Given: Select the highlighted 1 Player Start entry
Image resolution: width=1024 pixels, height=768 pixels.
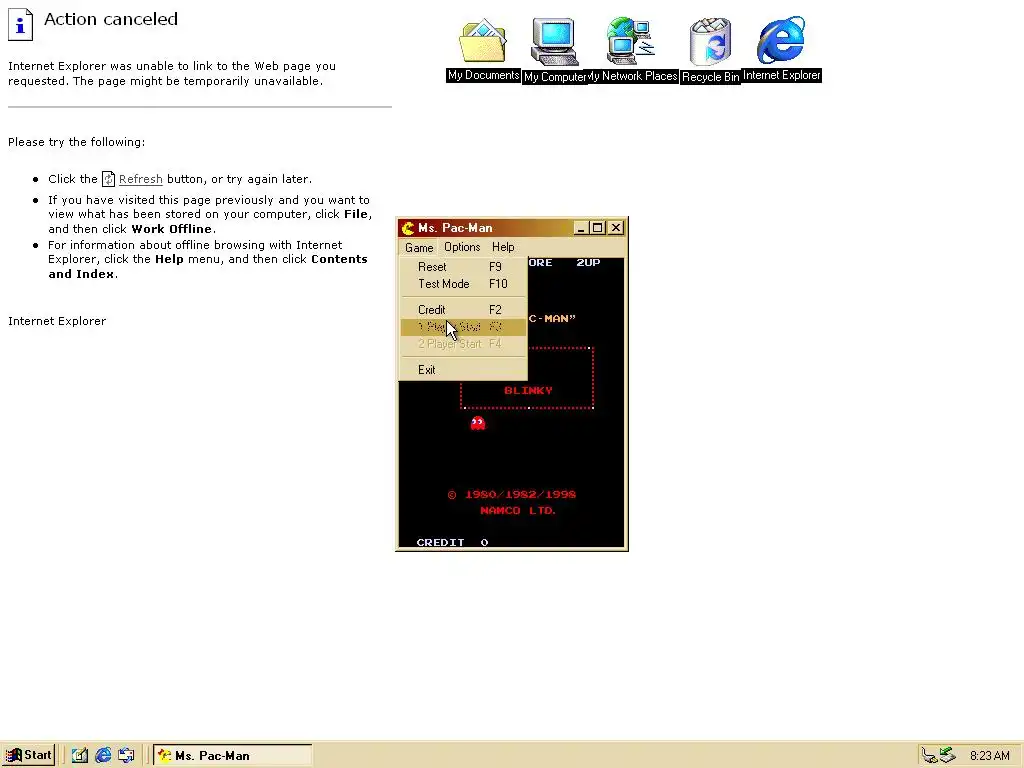Looking at the screenshot, I should click(463, 327).
